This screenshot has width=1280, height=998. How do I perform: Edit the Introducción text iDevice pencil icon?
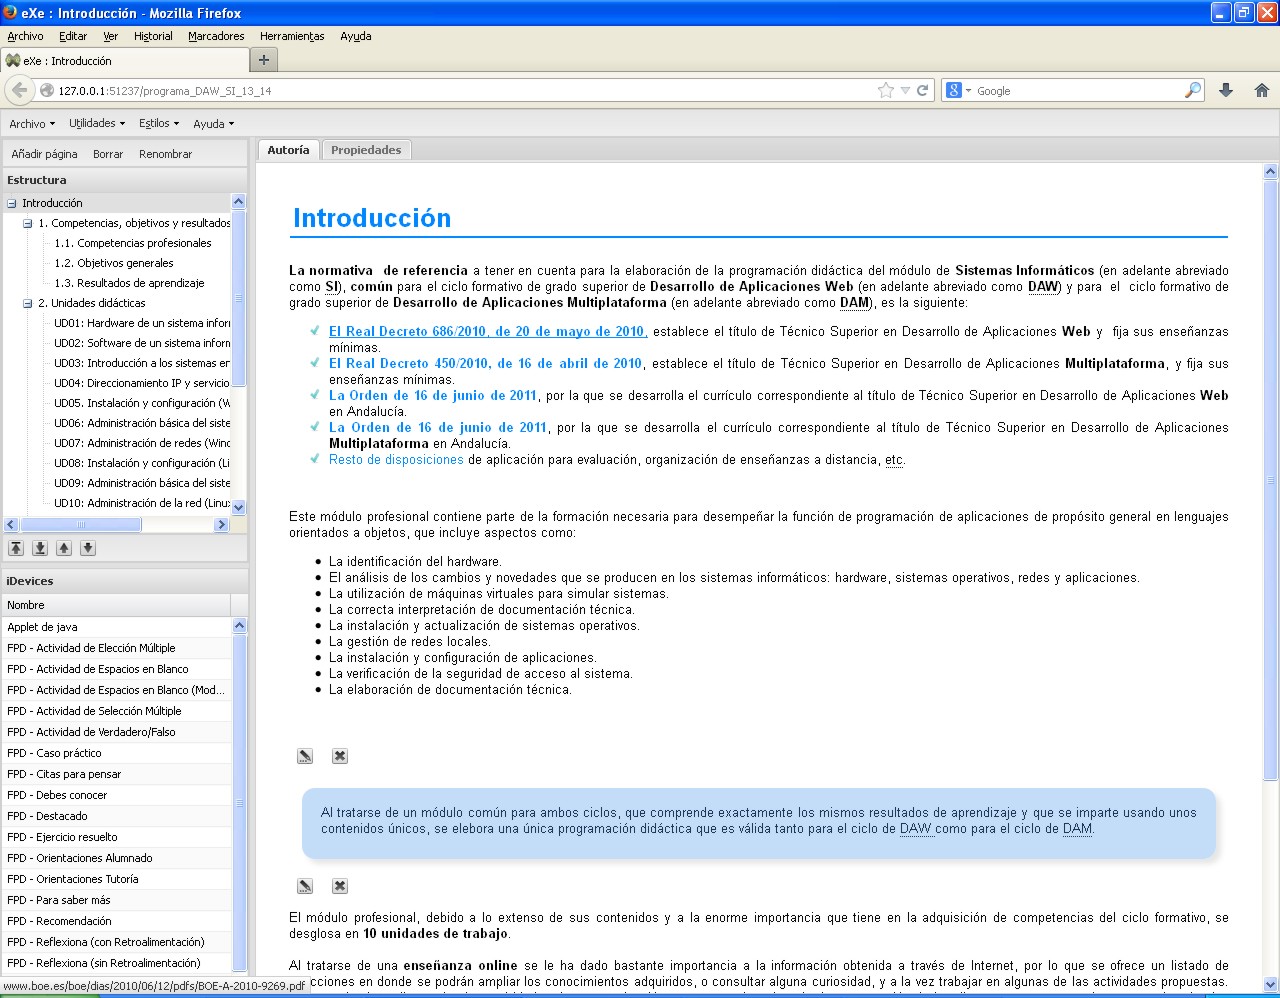pos(305,756)
